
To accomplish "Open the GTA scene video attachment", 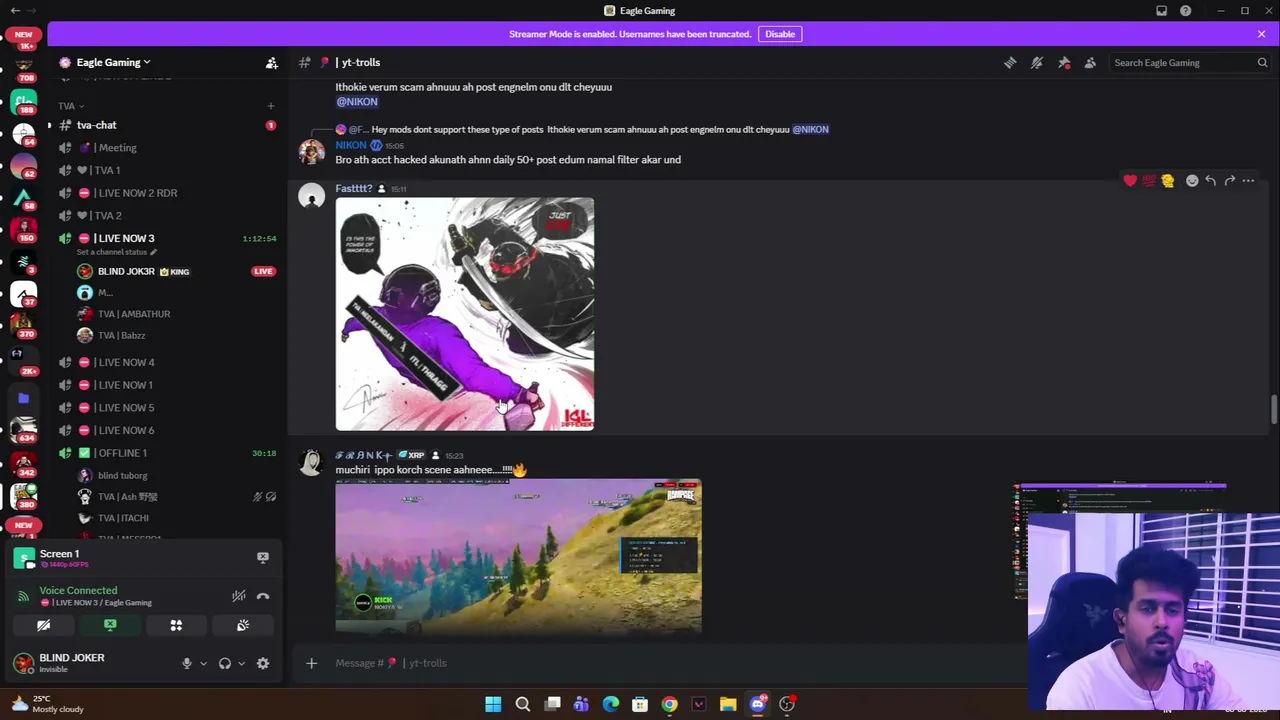I will pyautogui.click(x=518, y=556).
